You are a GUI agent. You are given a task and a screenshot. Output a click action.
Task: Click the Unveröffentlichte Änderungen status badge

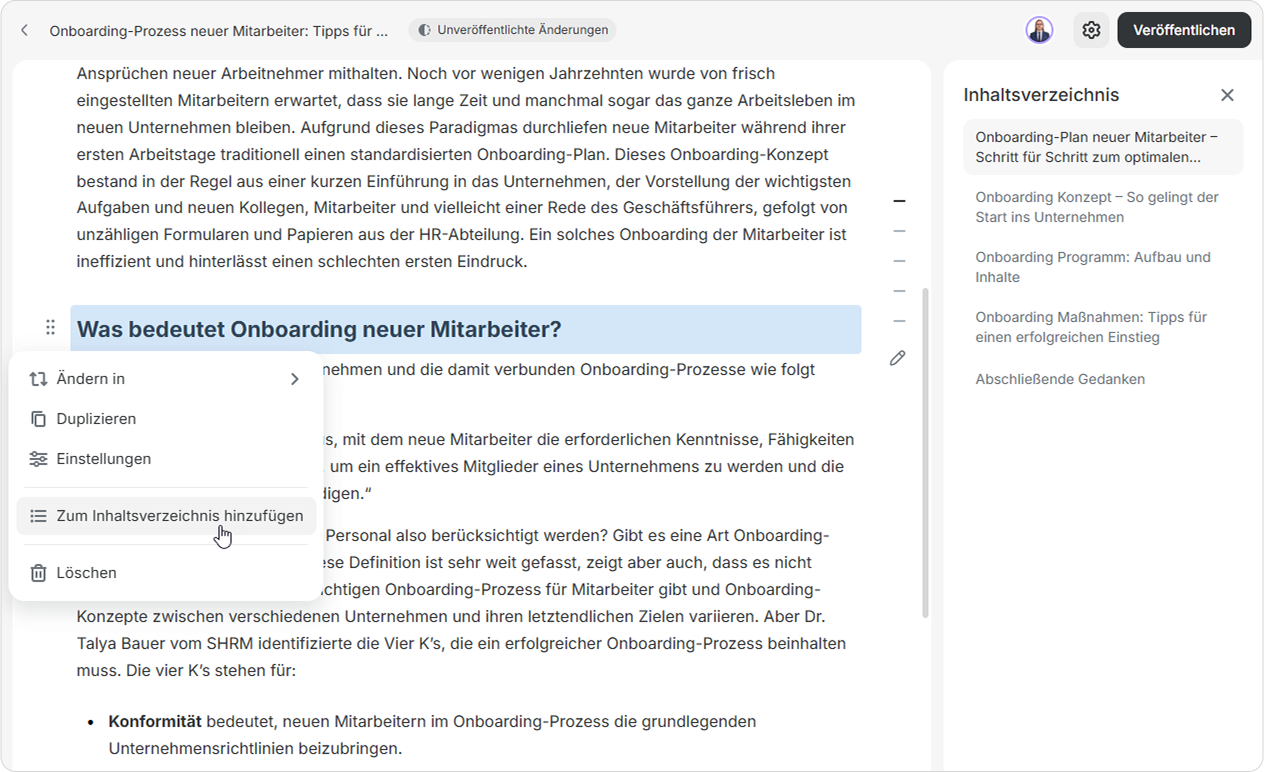click(x=512, y=30)
